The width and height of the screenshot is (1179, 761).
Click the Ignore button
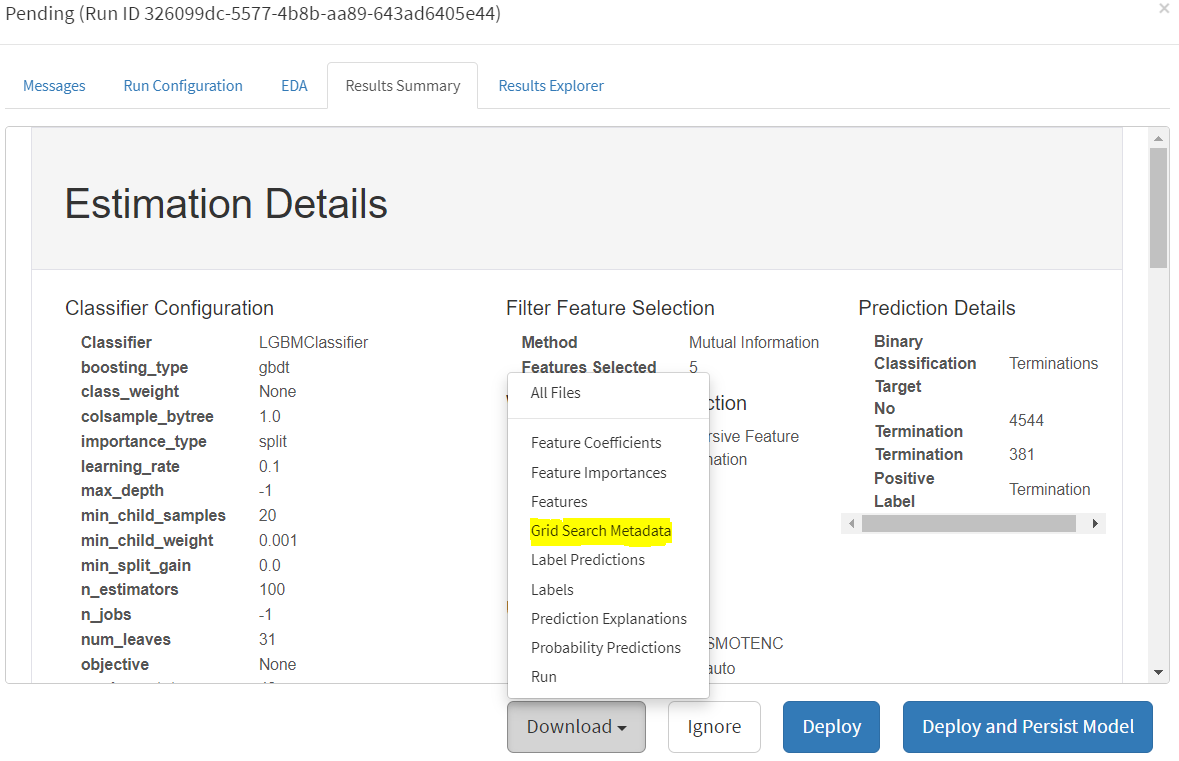click(x=714, y=727)
